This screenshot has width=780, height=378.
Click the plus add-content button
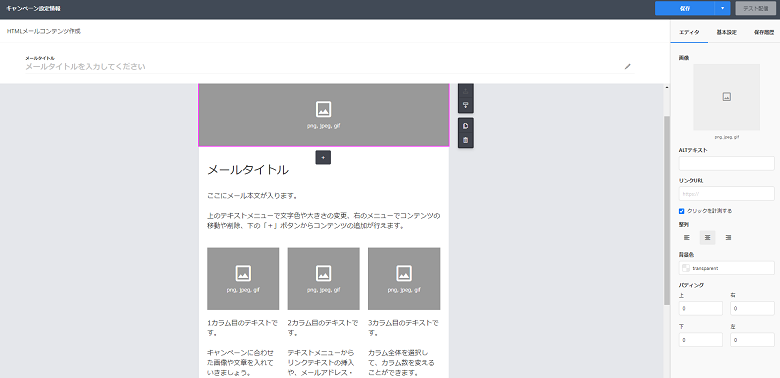pos(323,157)
